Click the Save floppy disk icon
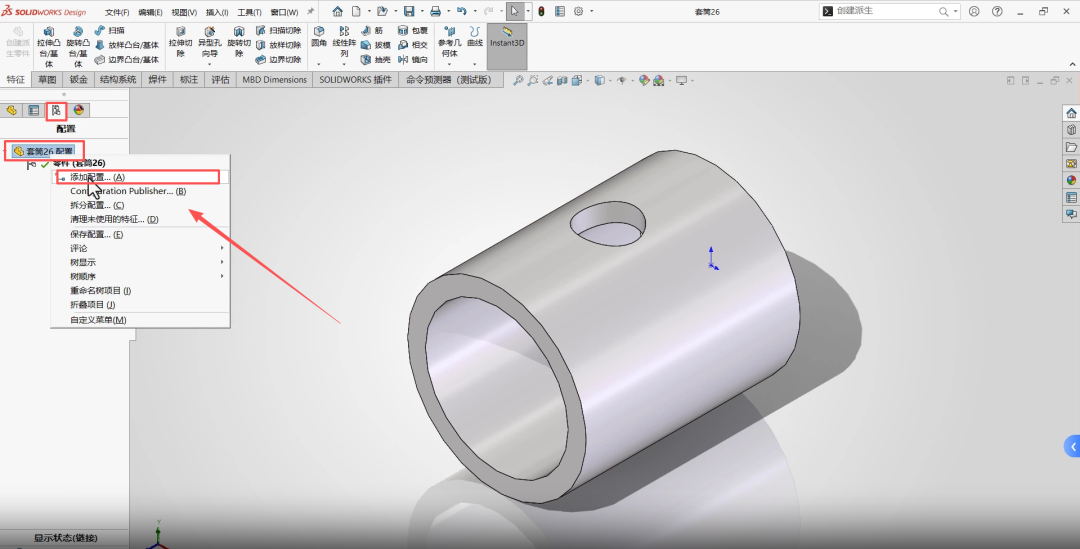This screenshot has height=549, width=1080. [x=409, y=11]
